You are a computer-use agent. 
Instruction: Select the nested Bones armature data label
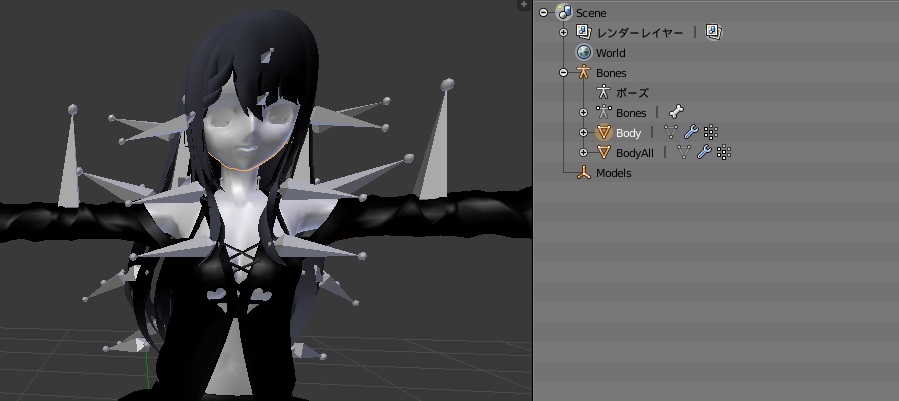(x=631, y=113)
